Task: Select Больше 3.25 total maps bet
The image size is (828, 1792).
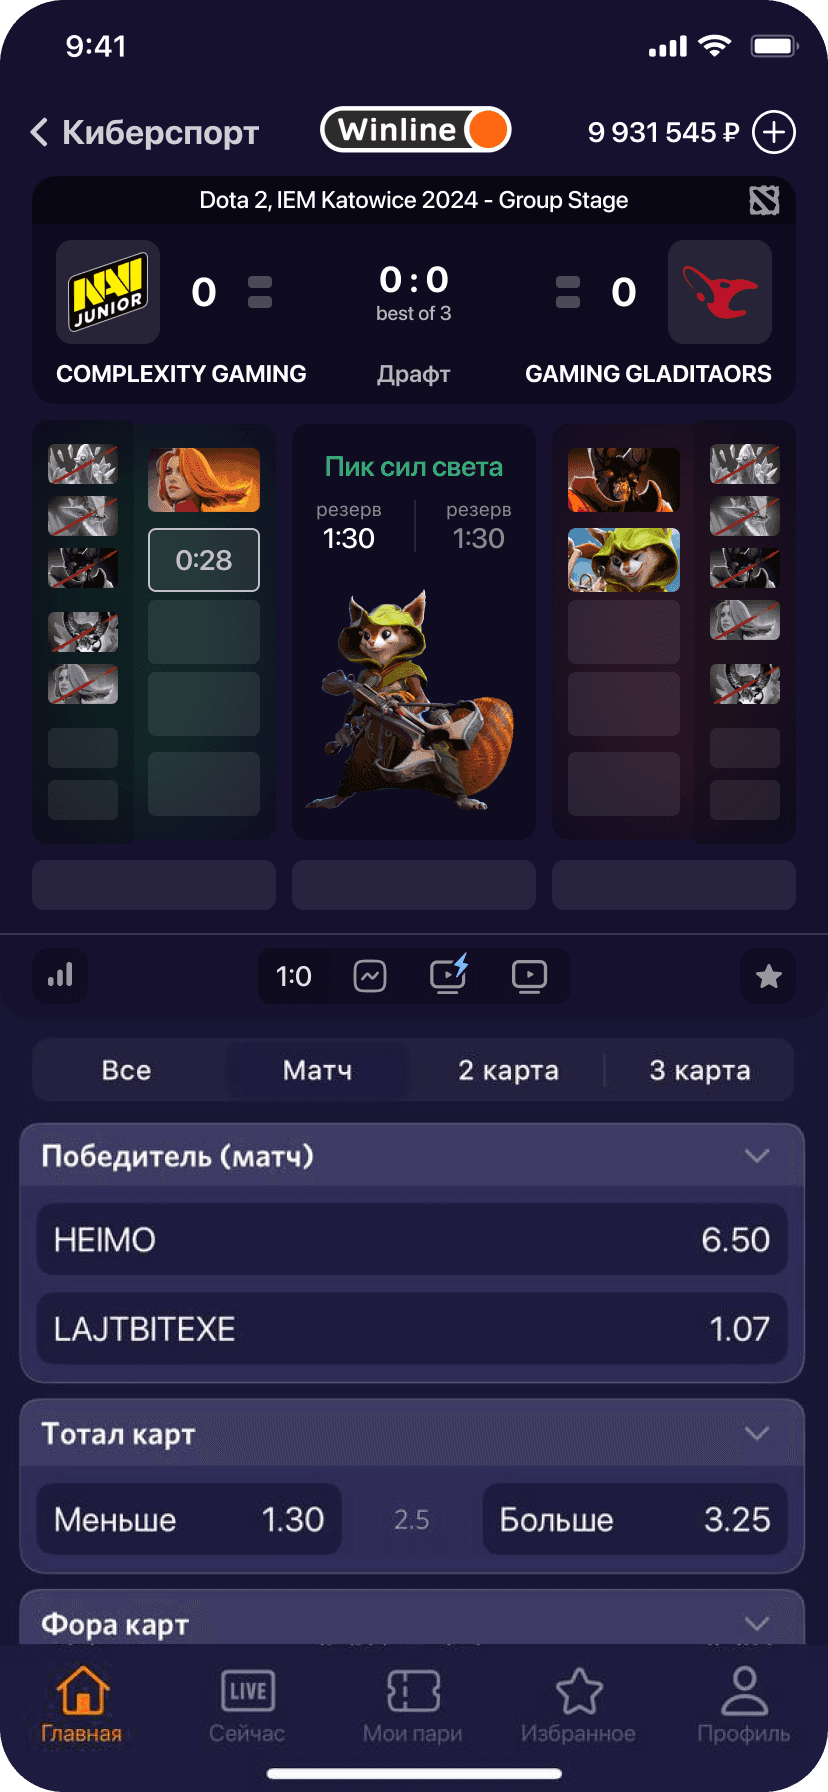Action: [635, 1520]
